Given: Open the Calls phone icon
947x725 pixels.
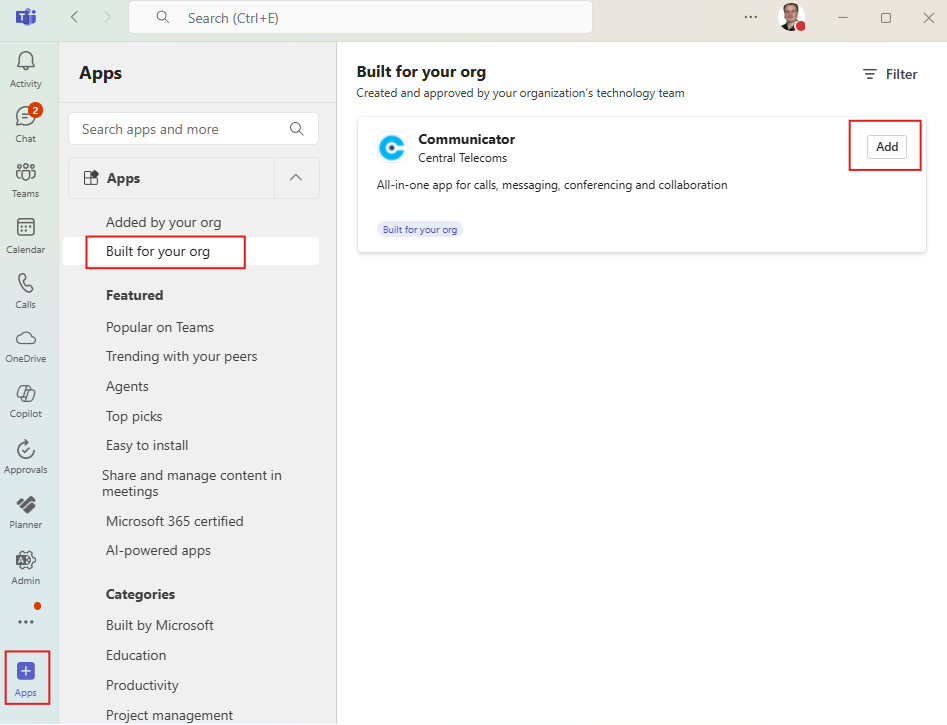Looking at the screenshot, I should 26,289.
